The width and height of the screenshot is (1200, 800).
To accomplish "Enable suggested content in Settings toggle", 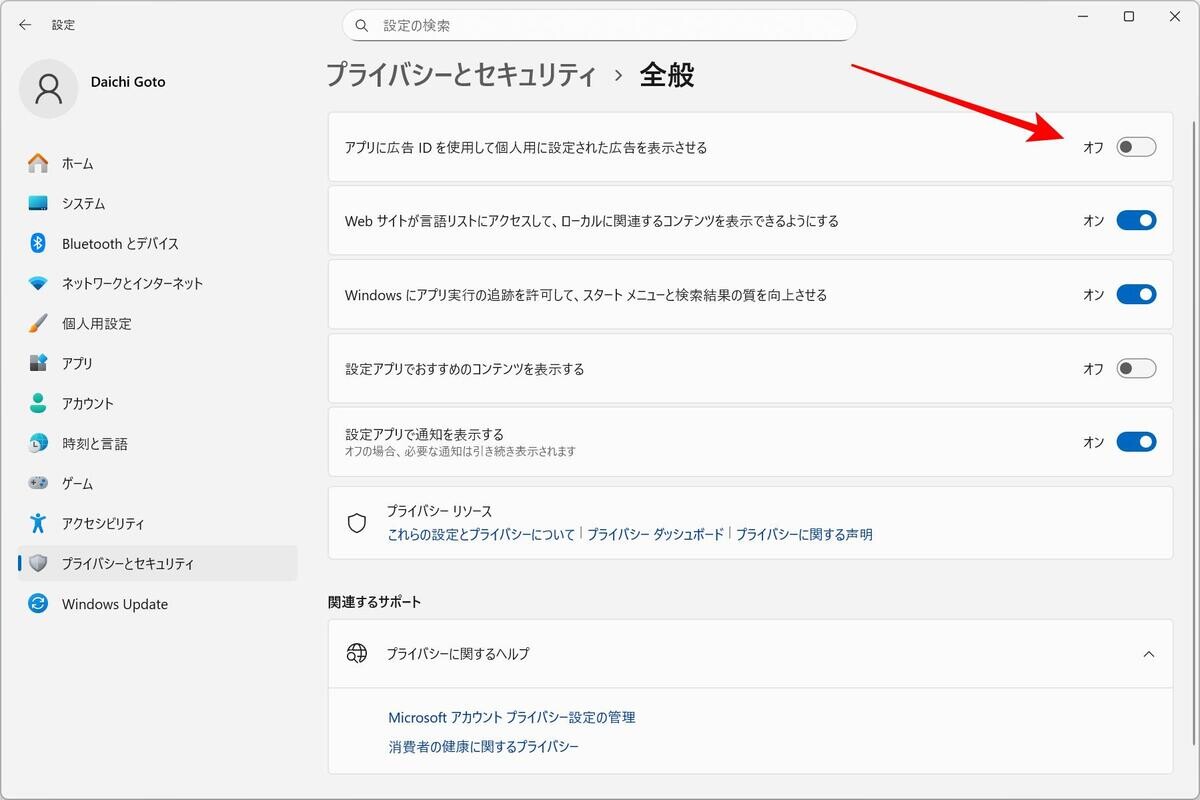I will tap(1136, 369).
